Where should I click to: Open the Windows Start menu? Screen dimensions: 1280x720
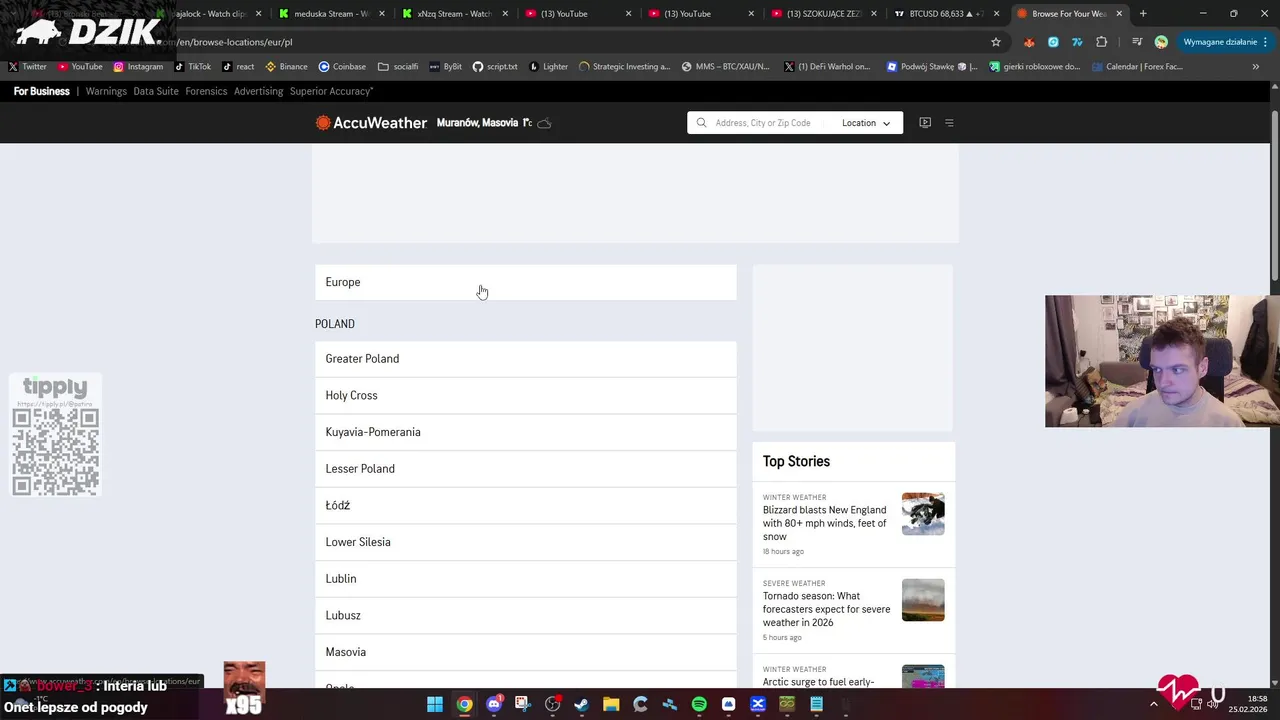(x=435, y=704)
